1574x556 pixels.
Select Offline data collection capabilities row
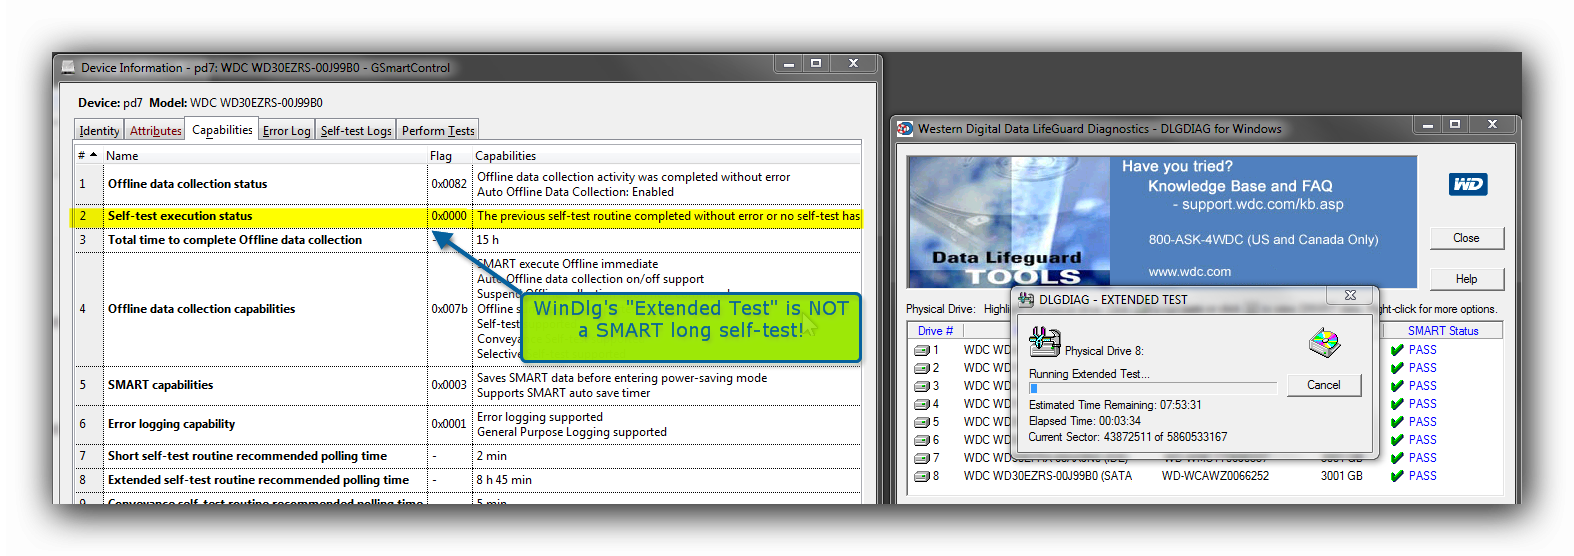click(467, 309)
